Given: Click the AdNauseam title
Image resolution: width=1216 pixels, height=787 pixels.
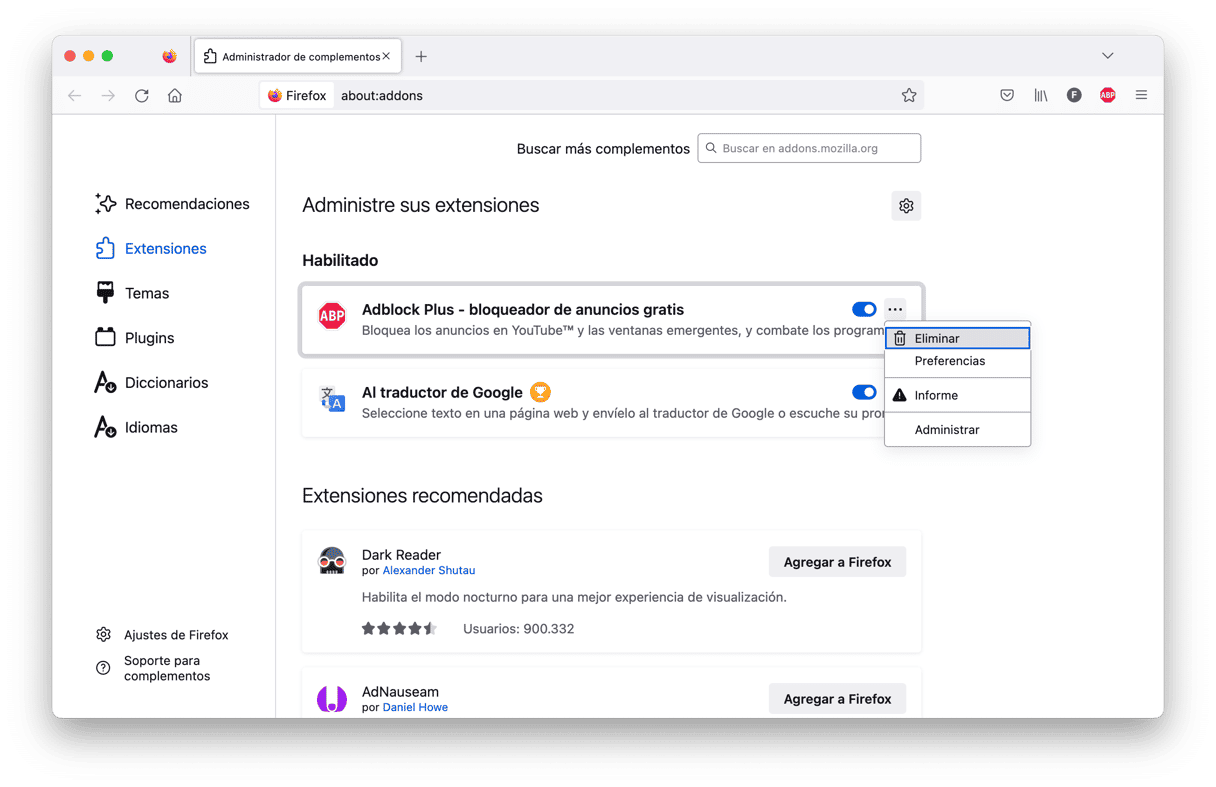Looking at the screenshot, I should [400, 692].
